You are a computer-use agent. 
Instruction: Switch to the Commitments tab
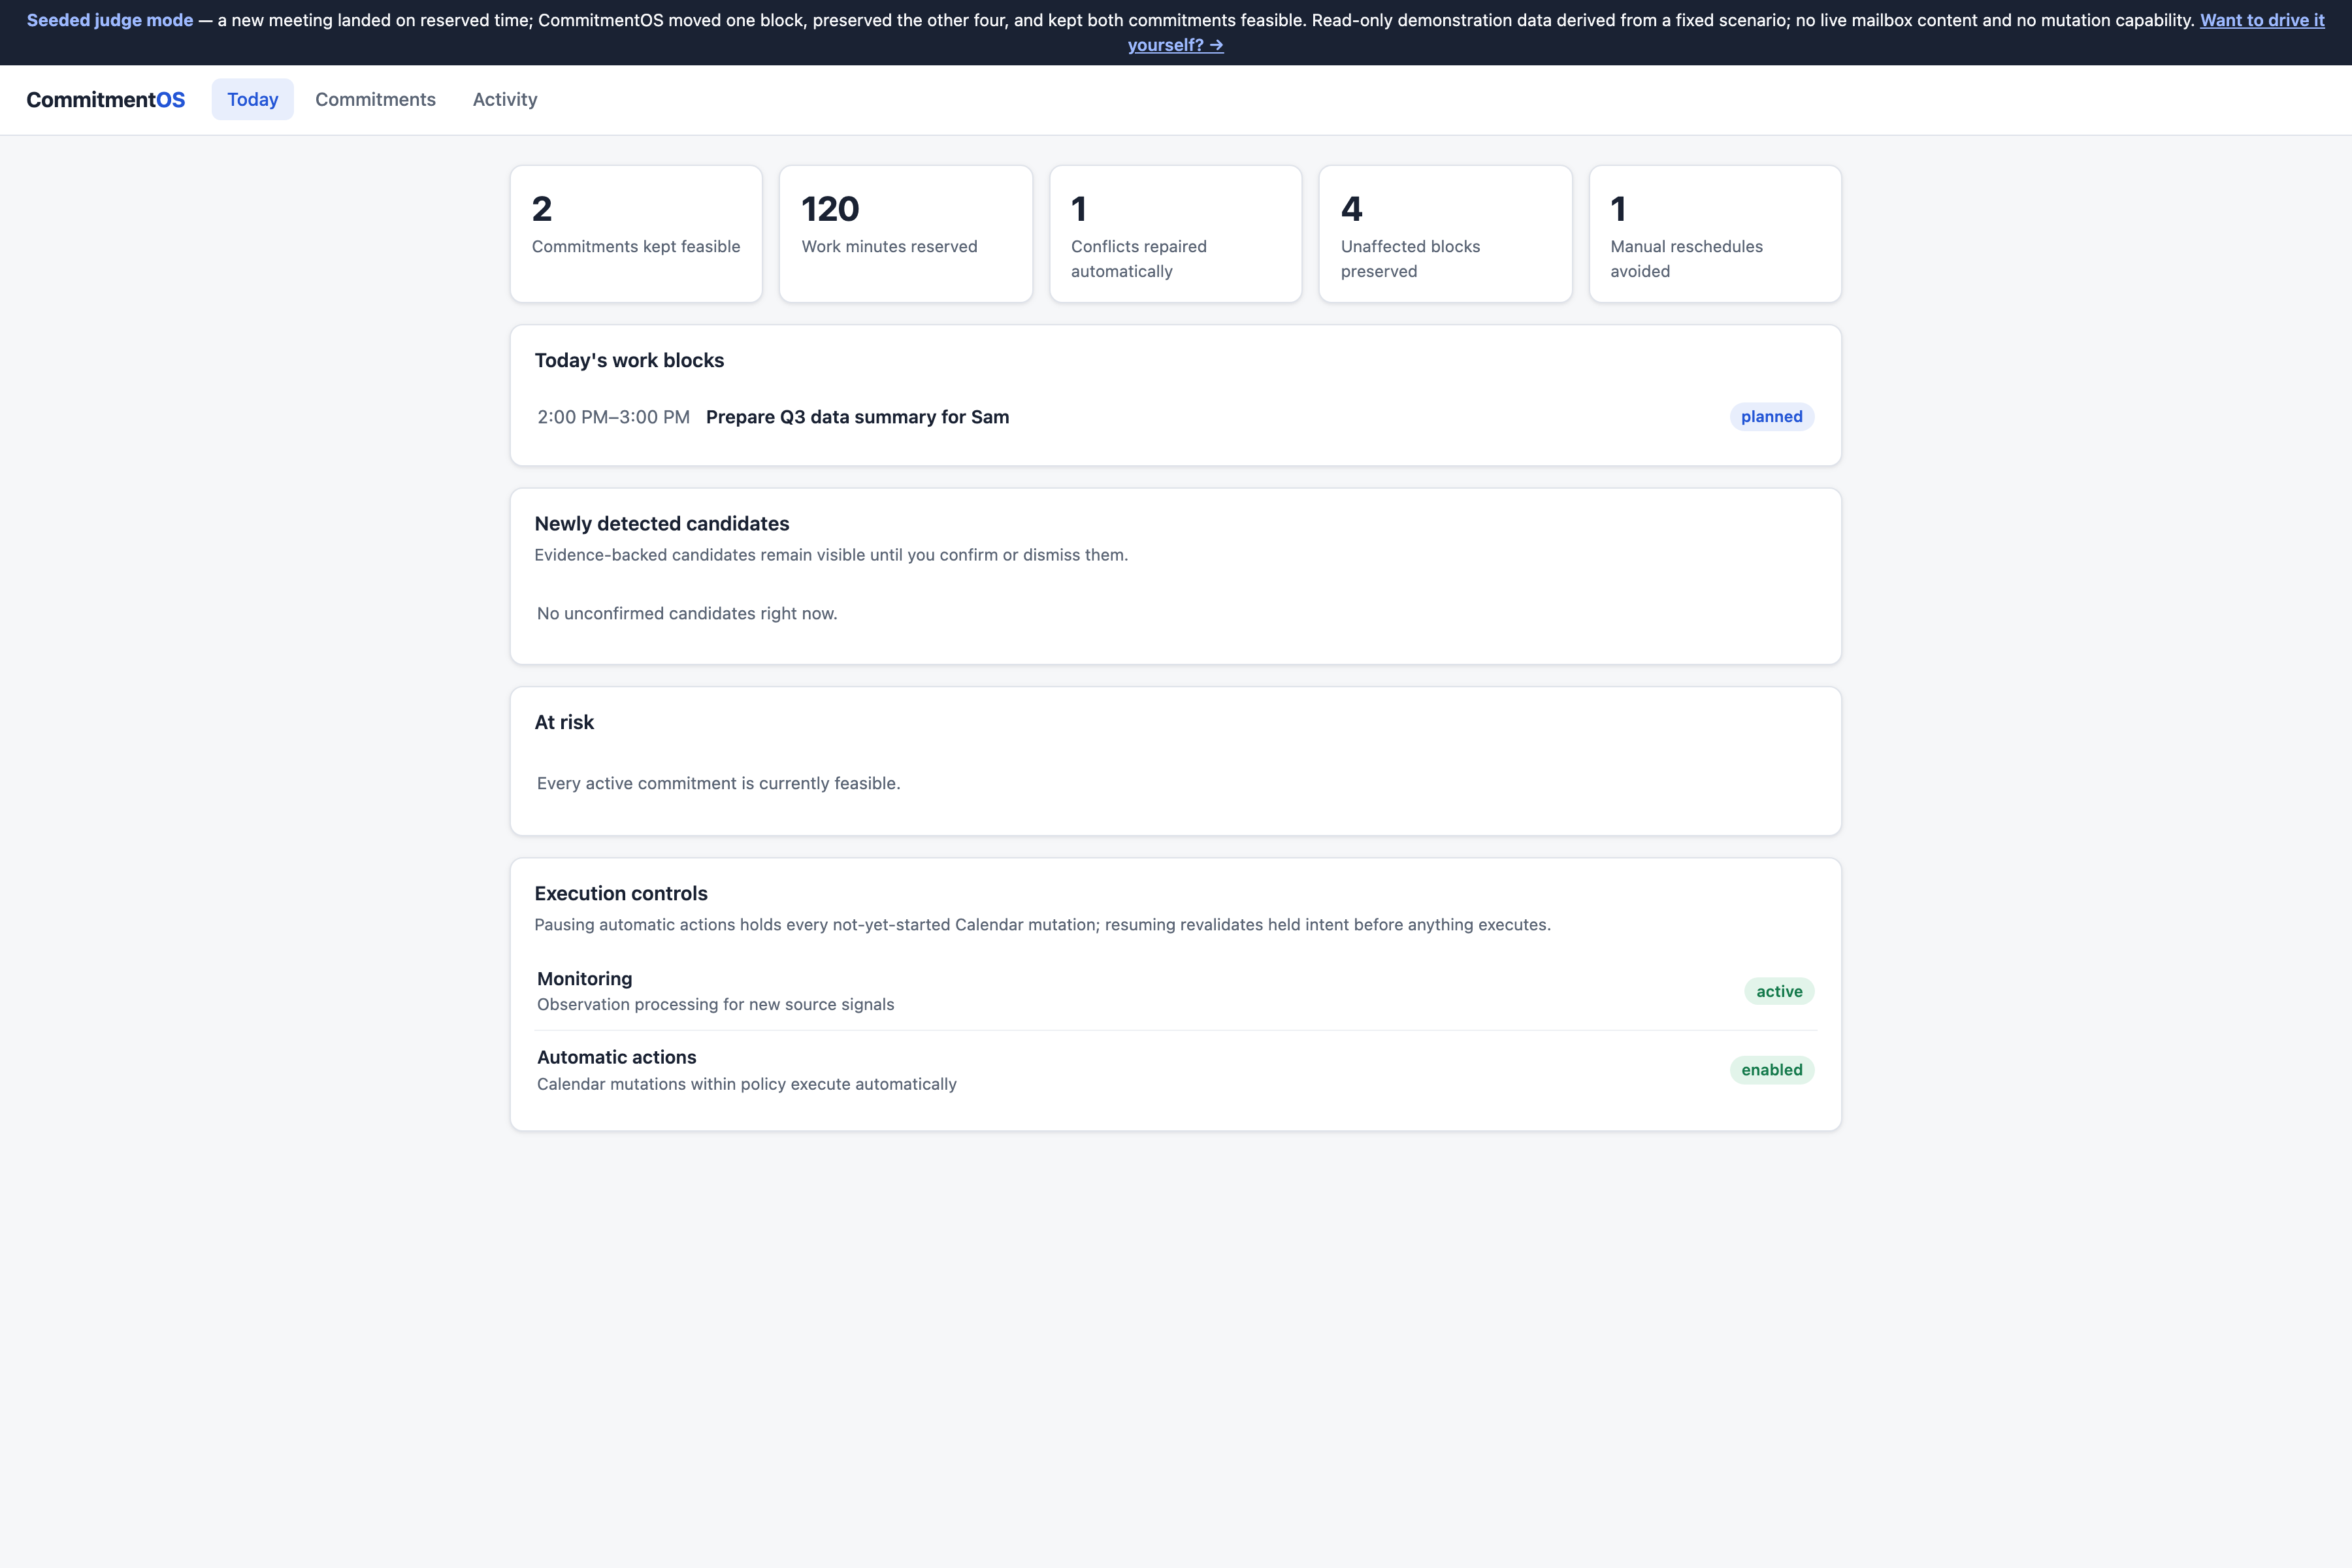click(375, 99)
